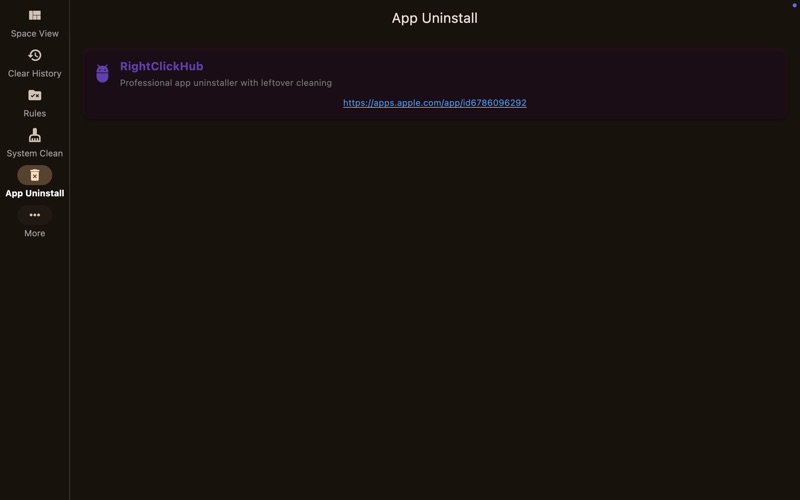
Task: Click the blue dot indicator at top-right
Action: (794, 5)
